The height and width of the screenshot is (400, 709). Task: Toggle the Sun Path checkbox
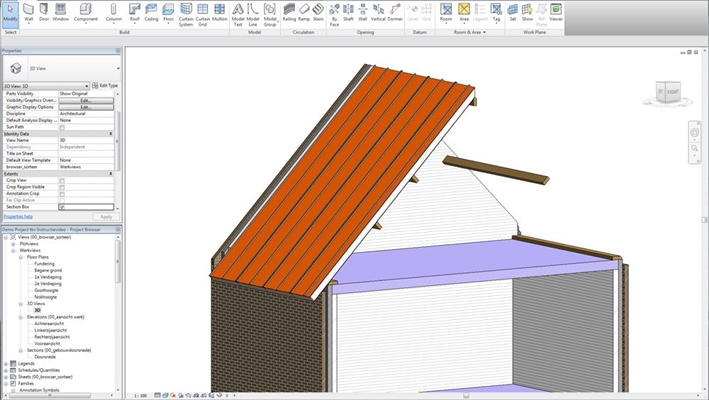coord(62,128)
